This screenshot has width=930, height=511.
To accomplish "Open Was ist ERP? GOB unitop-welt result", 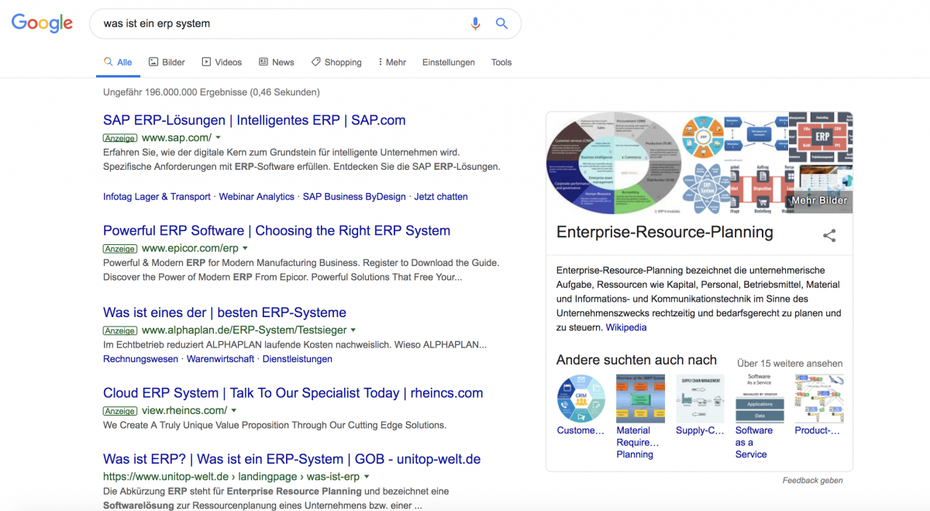I will coord(292,459).
